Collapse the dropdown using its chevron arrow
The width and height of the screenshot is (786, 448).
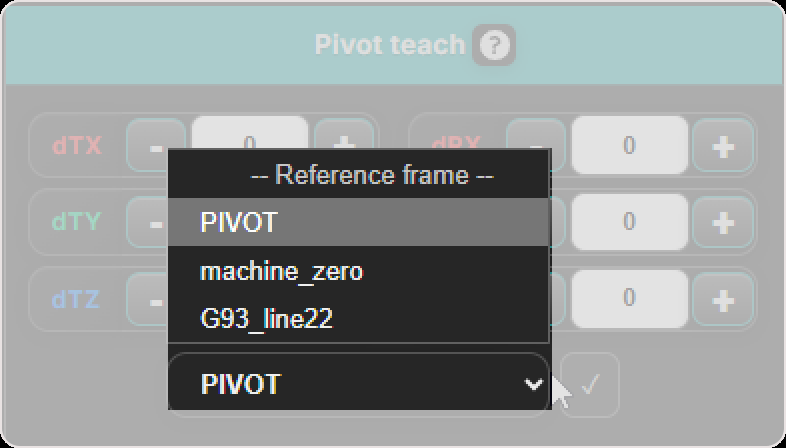click(x=533, y=384)
